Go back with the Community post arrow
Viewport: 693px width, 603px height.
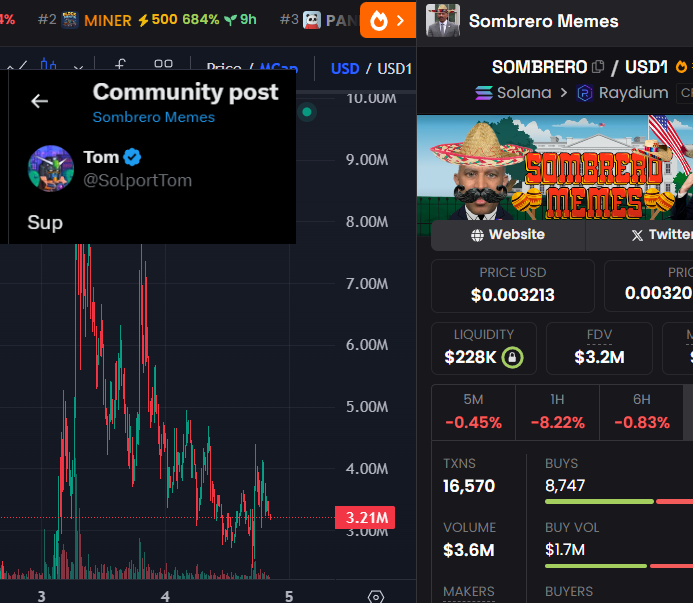39,101
